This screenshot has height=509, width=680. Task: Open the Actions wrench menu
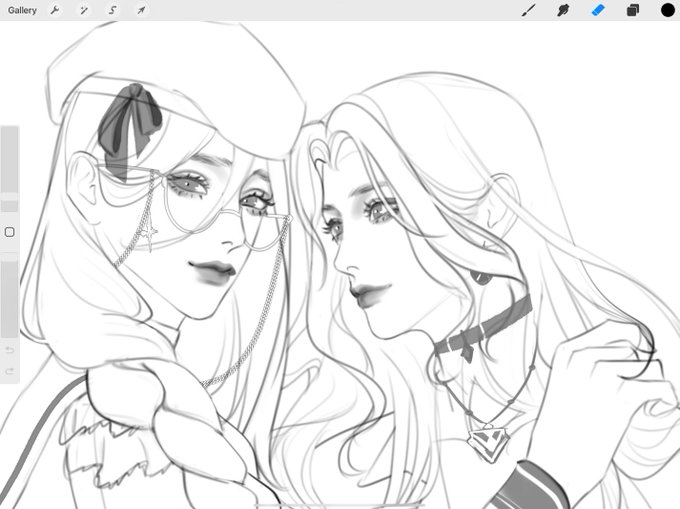(55, 10)
